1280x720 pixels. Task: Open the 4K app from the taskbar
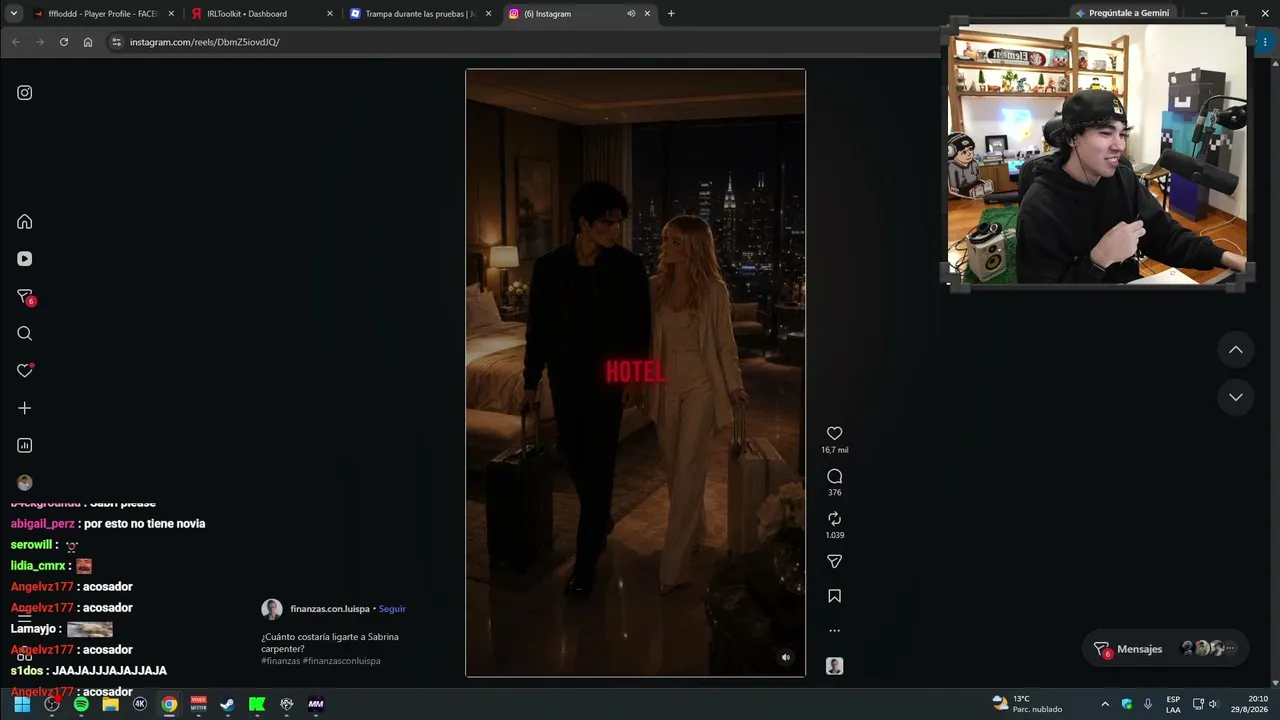click(140, 704)
